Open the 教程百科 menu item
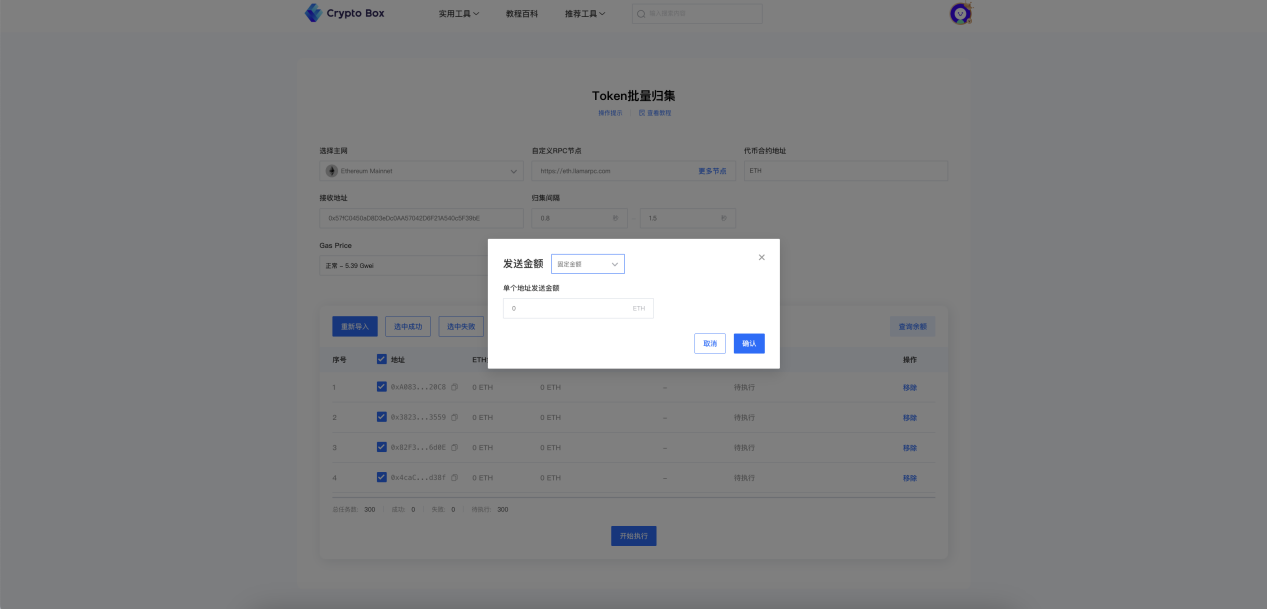Viewport: 1267px width, 609px height. click(x=521, y=14)
